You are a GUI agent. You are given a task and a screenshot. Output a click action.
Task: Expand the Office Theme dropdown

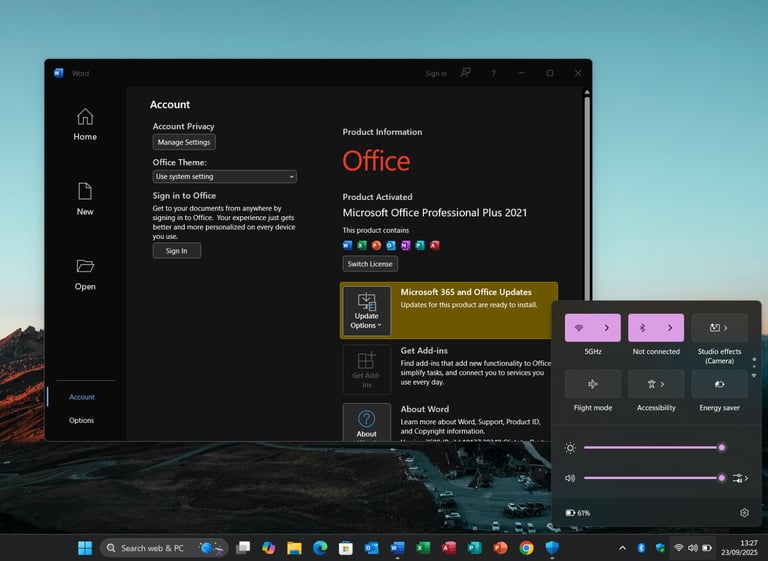click(224, 176)
